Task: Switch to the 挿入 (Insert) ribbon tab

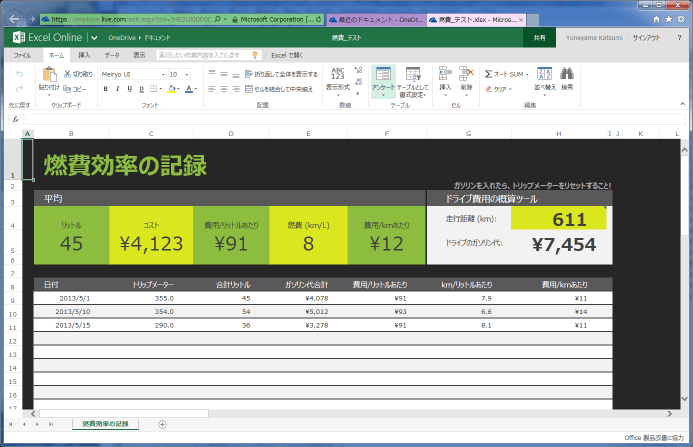Action: pos(84,55)
